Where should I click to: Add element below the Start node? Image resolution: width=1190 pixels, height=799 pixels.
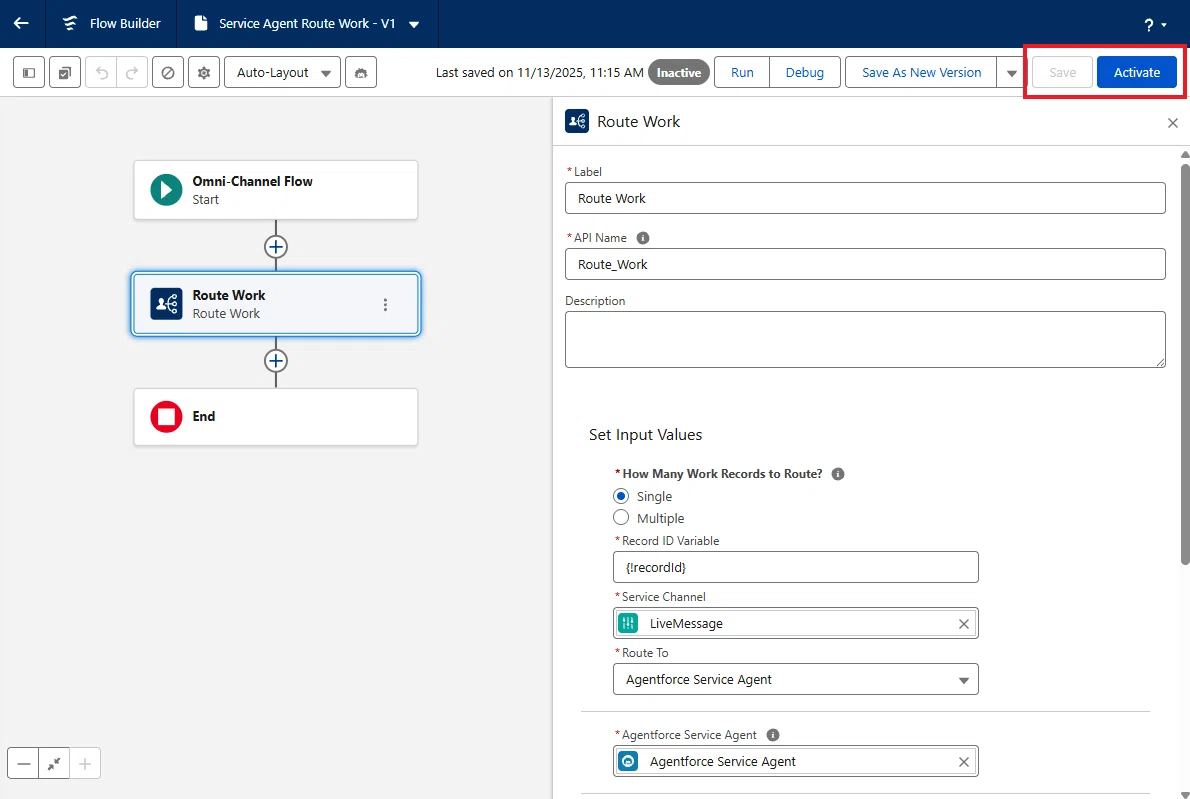click(x=275, y=247)
